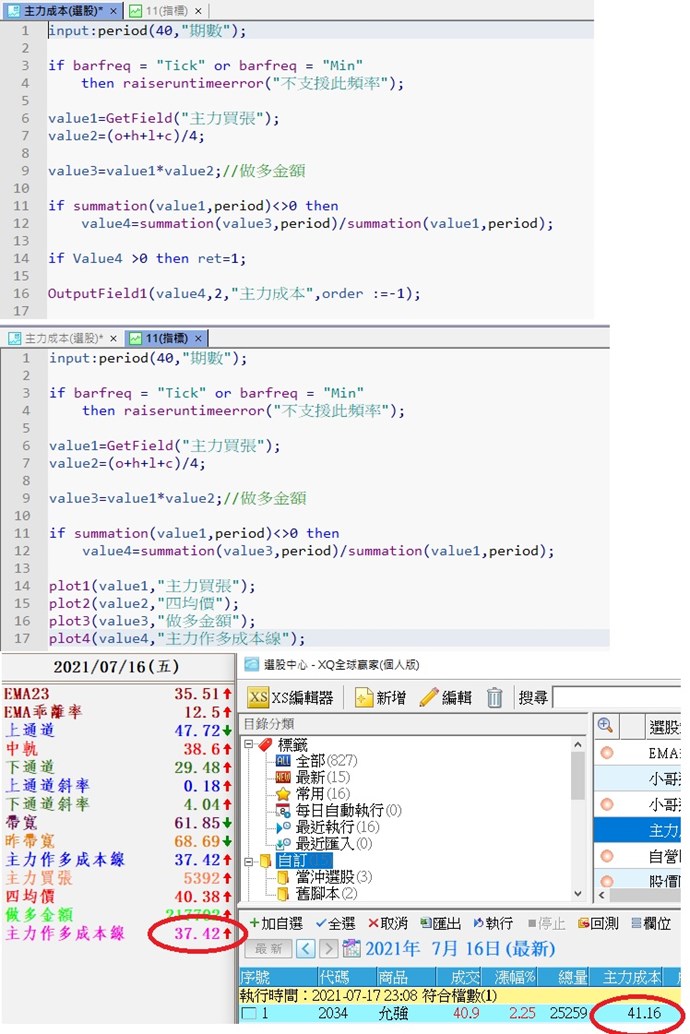The image size is (690, 1034).
Task: Click 回測 backtest button
Action: (x=597, y=923)
